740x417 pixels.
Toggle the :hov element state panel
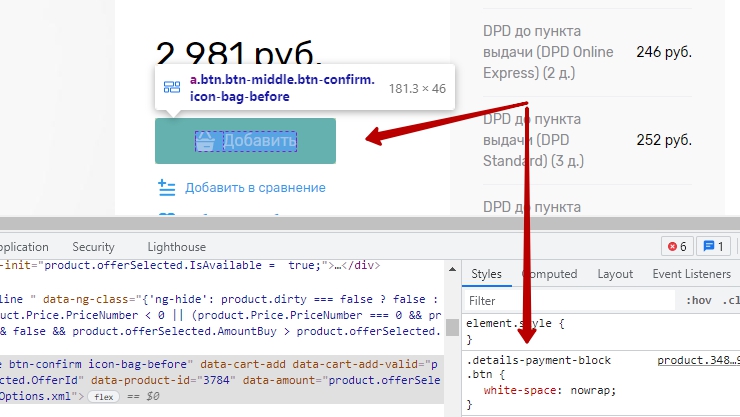697,300
